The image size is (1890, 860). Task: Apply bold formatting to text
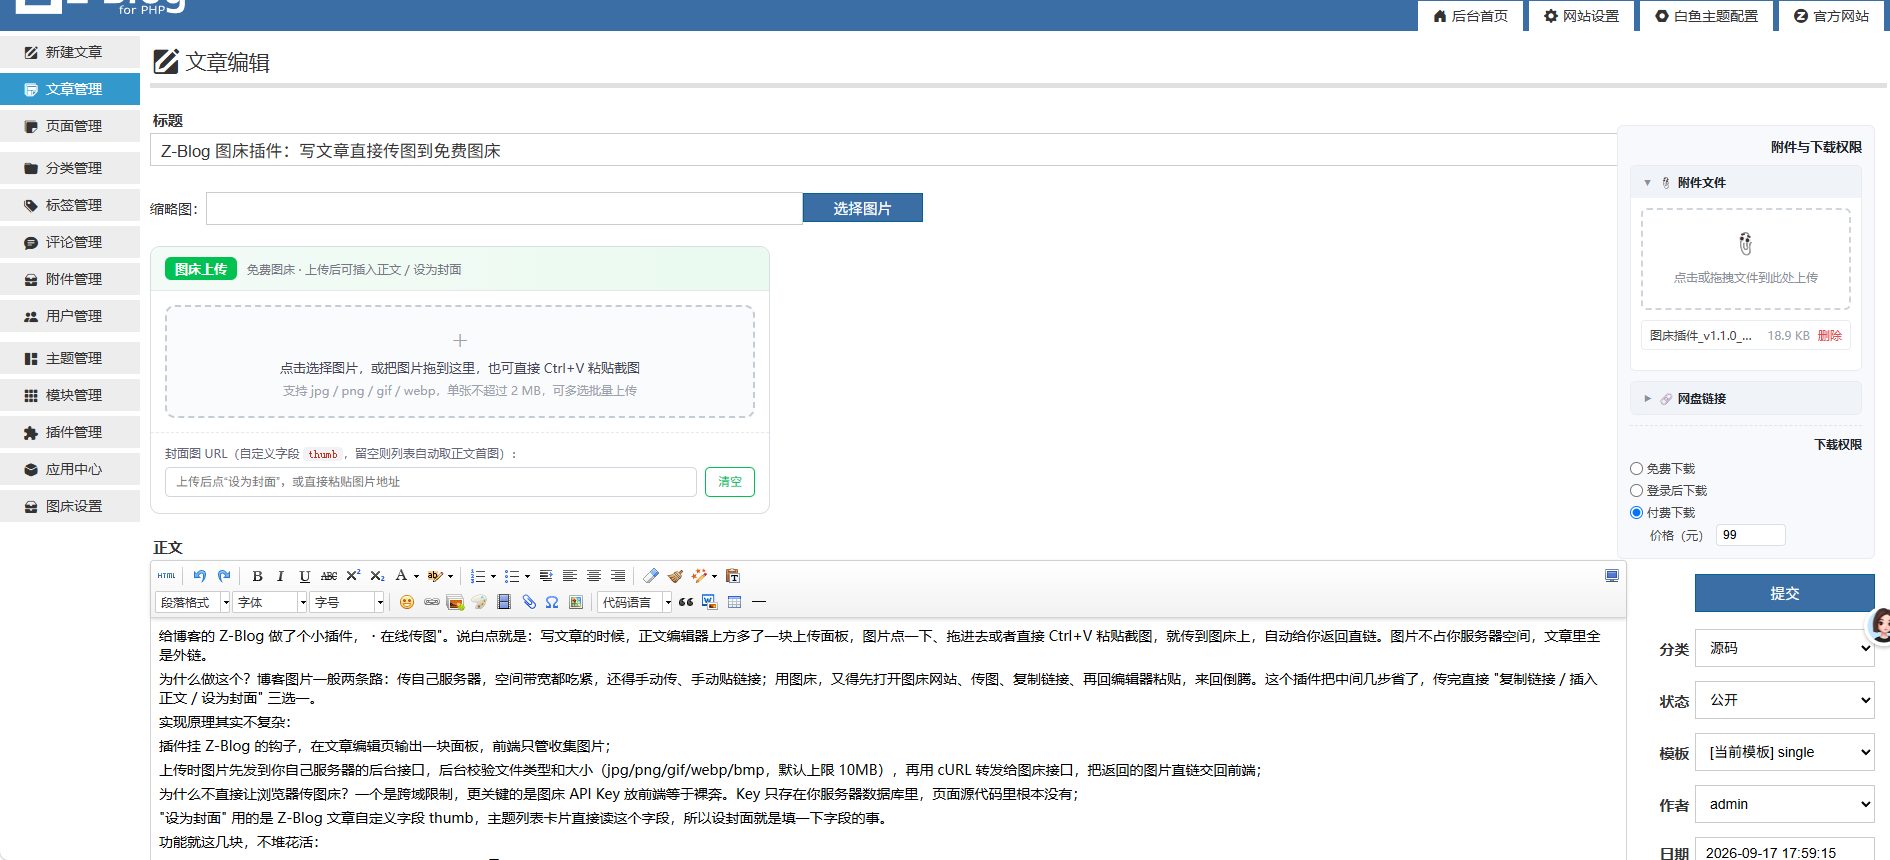[257, 576]
